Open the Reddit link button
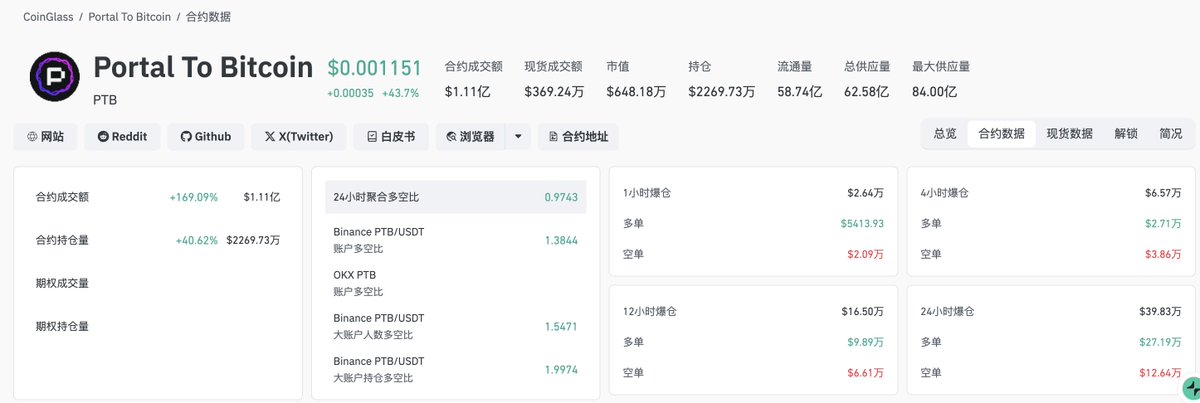This screenshot has height=403, width=1200. pos(122,137)
